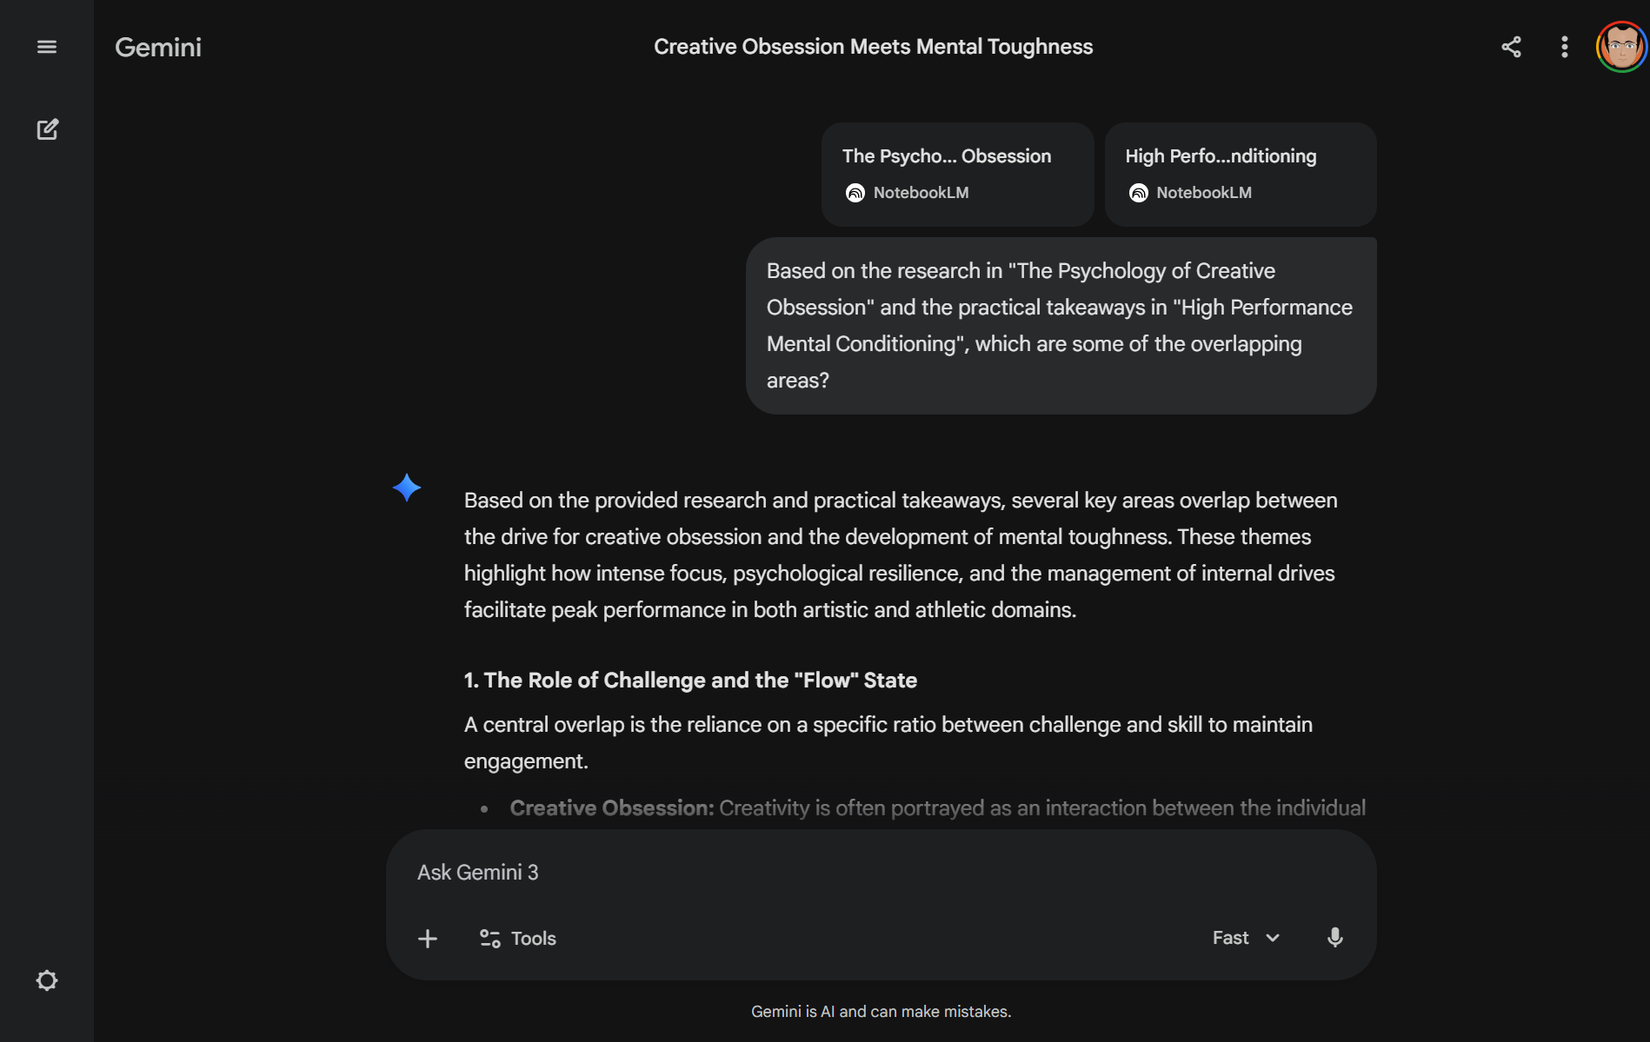Open the Tools menu
This screenshot has width=1650, height=1042.
518,938
